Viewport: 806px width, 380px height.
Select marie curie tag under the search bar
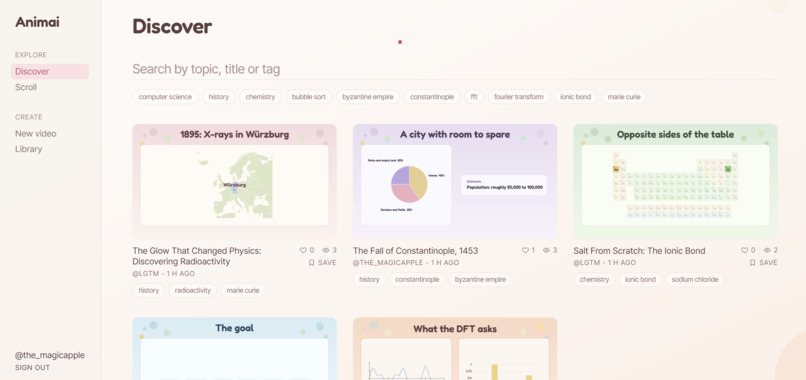coord(624,97)
